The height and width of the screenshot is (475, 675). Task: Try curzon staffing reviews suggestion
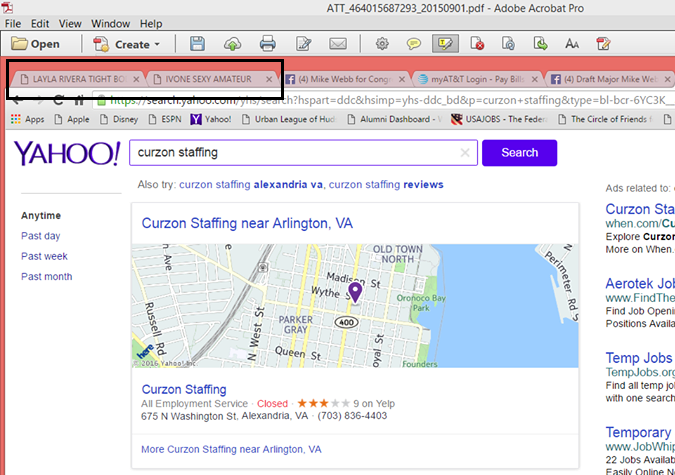(x=386, y=185)
